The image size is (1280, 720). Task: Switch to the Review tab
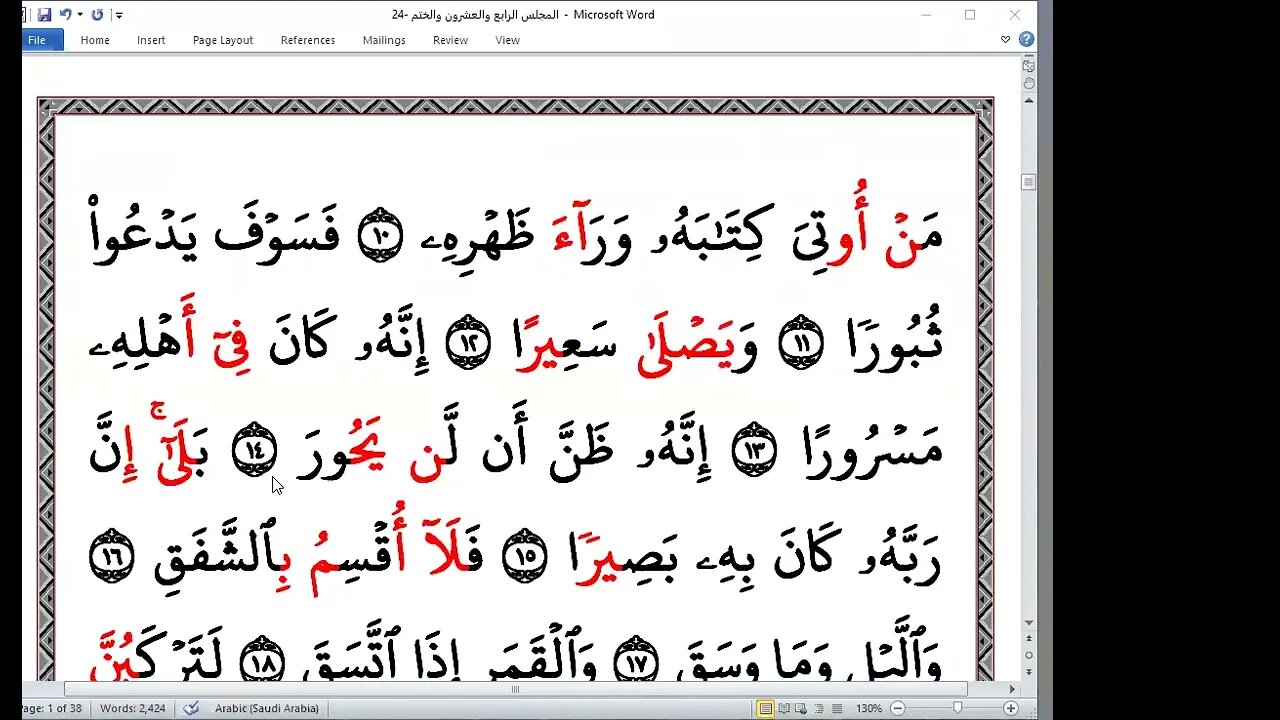(450, 40)
